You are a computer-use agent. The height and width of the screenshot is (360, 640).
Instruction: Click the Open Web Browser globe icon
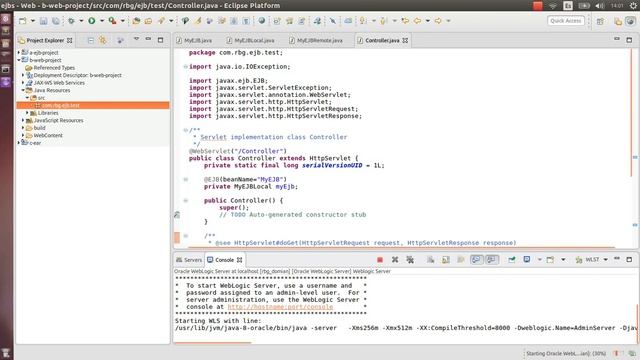[262, 21]
